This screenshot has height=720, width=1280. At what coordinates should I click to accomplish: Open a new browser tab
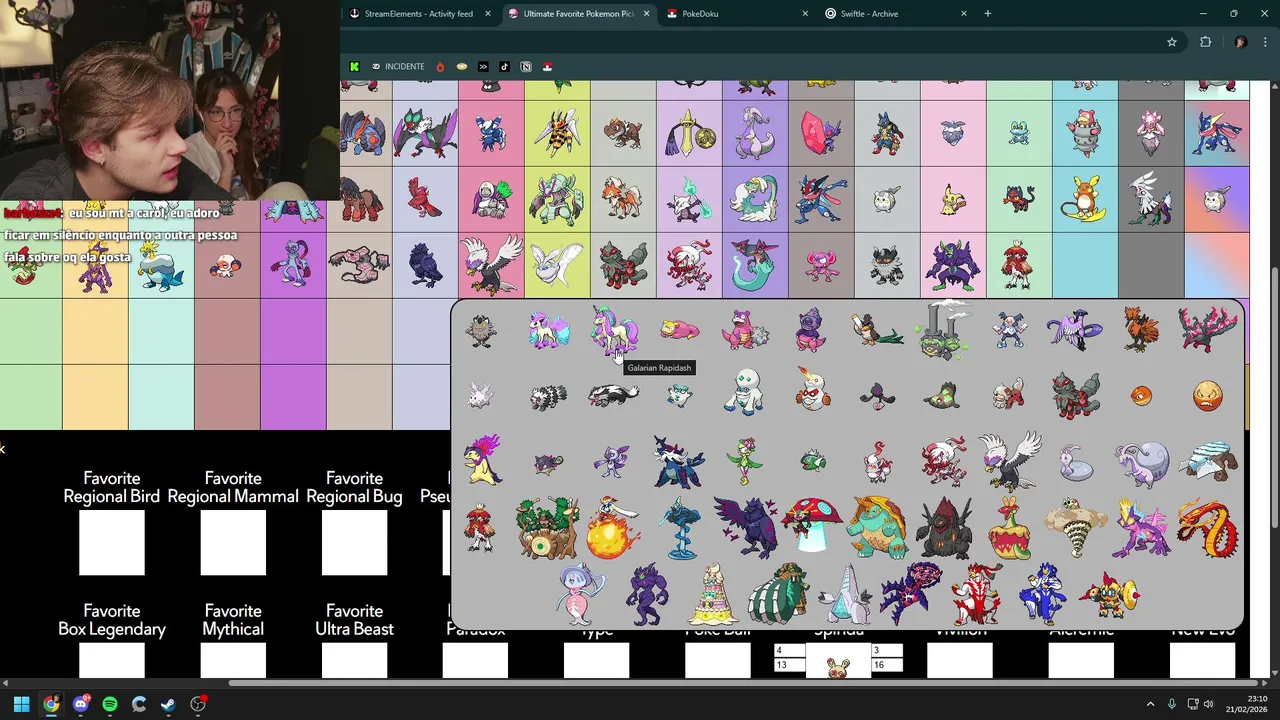(x=988, y=14)
